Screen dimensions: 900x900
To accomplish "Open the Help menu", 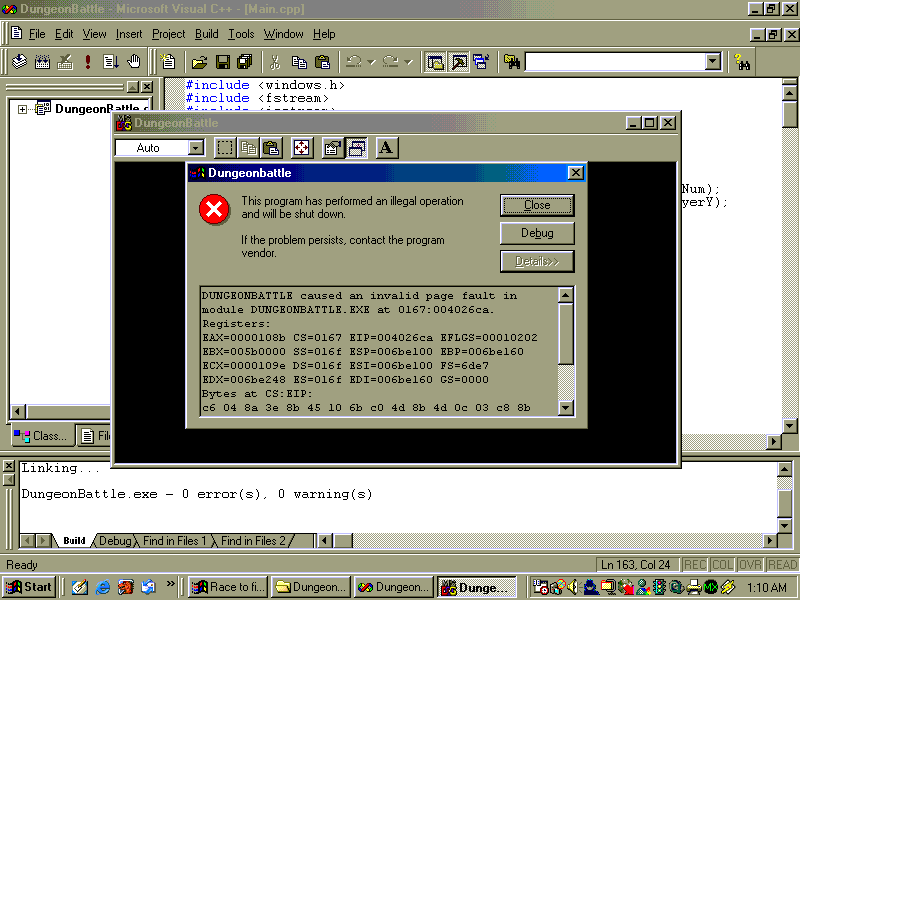I will (x=324, y=34).
